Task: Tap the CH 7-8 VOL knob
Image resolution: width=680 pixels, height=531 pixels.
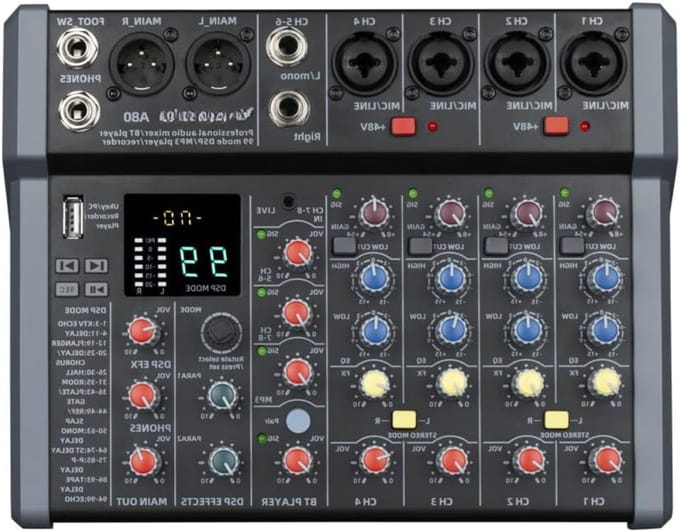Action: (297, 312)
